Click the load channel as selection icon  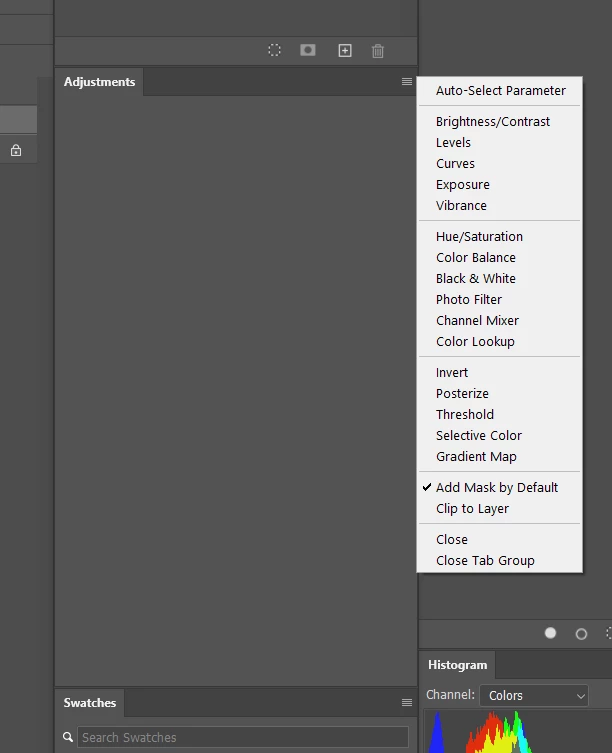pos(274,50)
